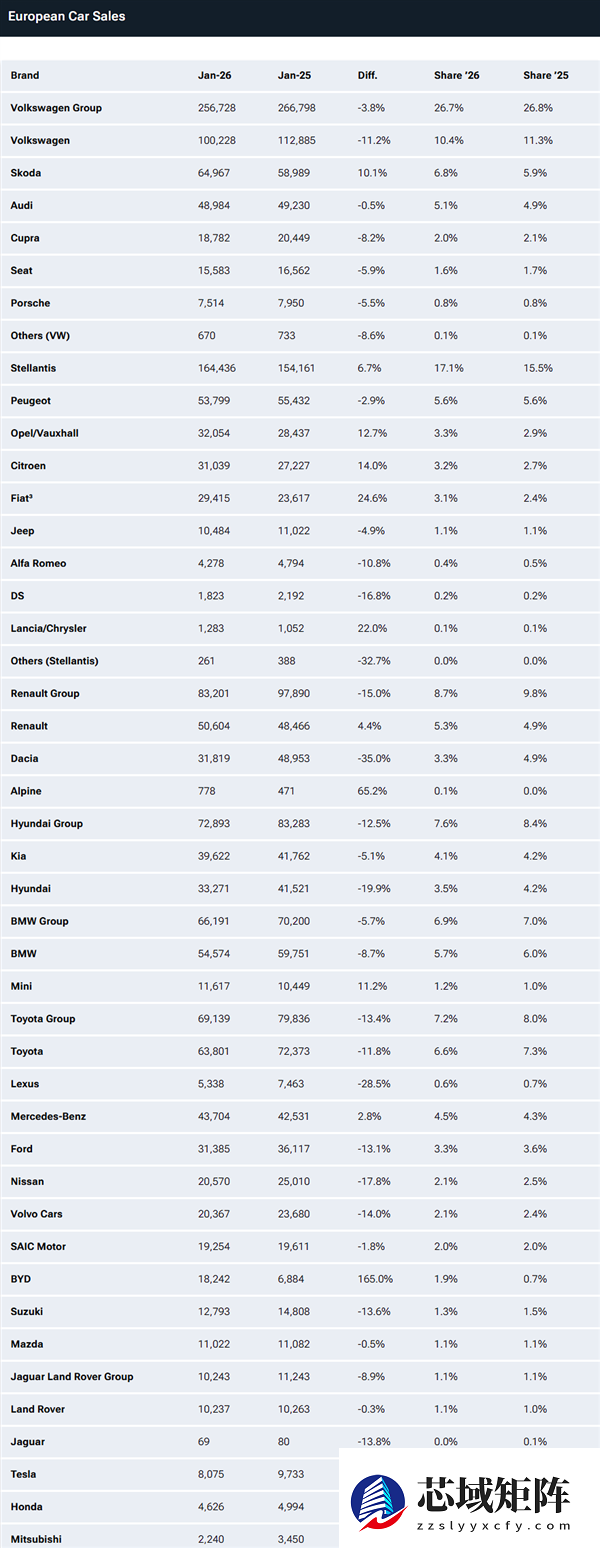Select the Renault Group row label
This screenshot has width=600, height=1548.
pyautogui.click(x=45, y=693)
